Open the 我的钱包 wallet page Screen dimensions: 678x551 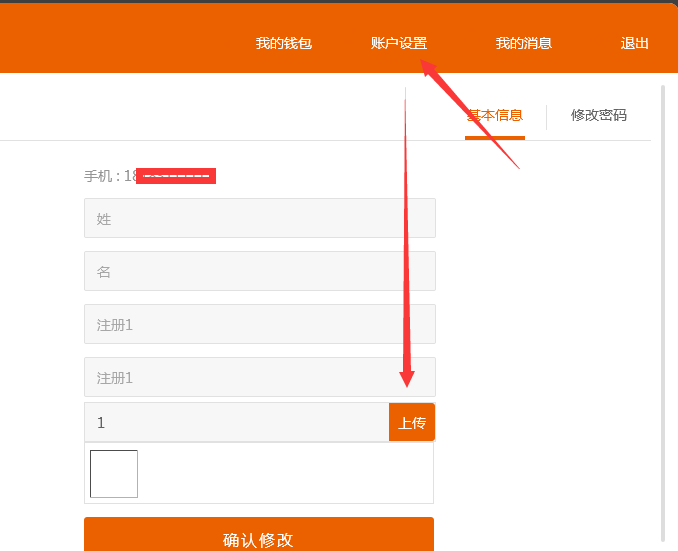(x=283, y=43)
